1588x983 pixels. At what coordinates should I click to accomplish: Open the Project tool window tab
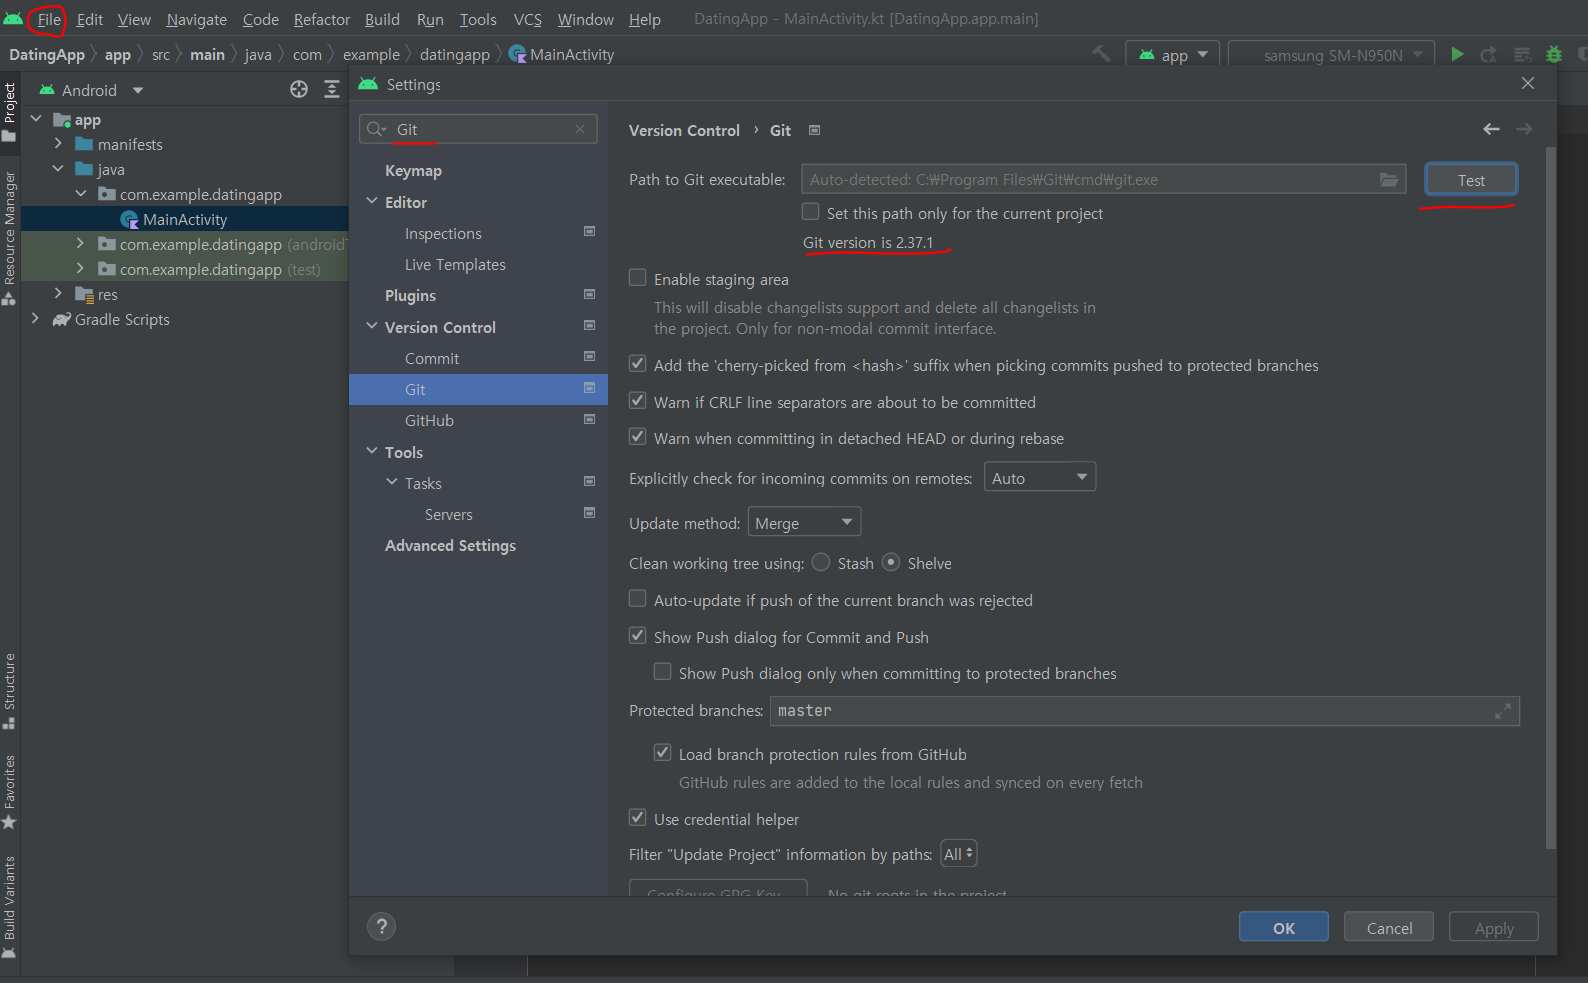pyautogui.click(x=10, y=110)
